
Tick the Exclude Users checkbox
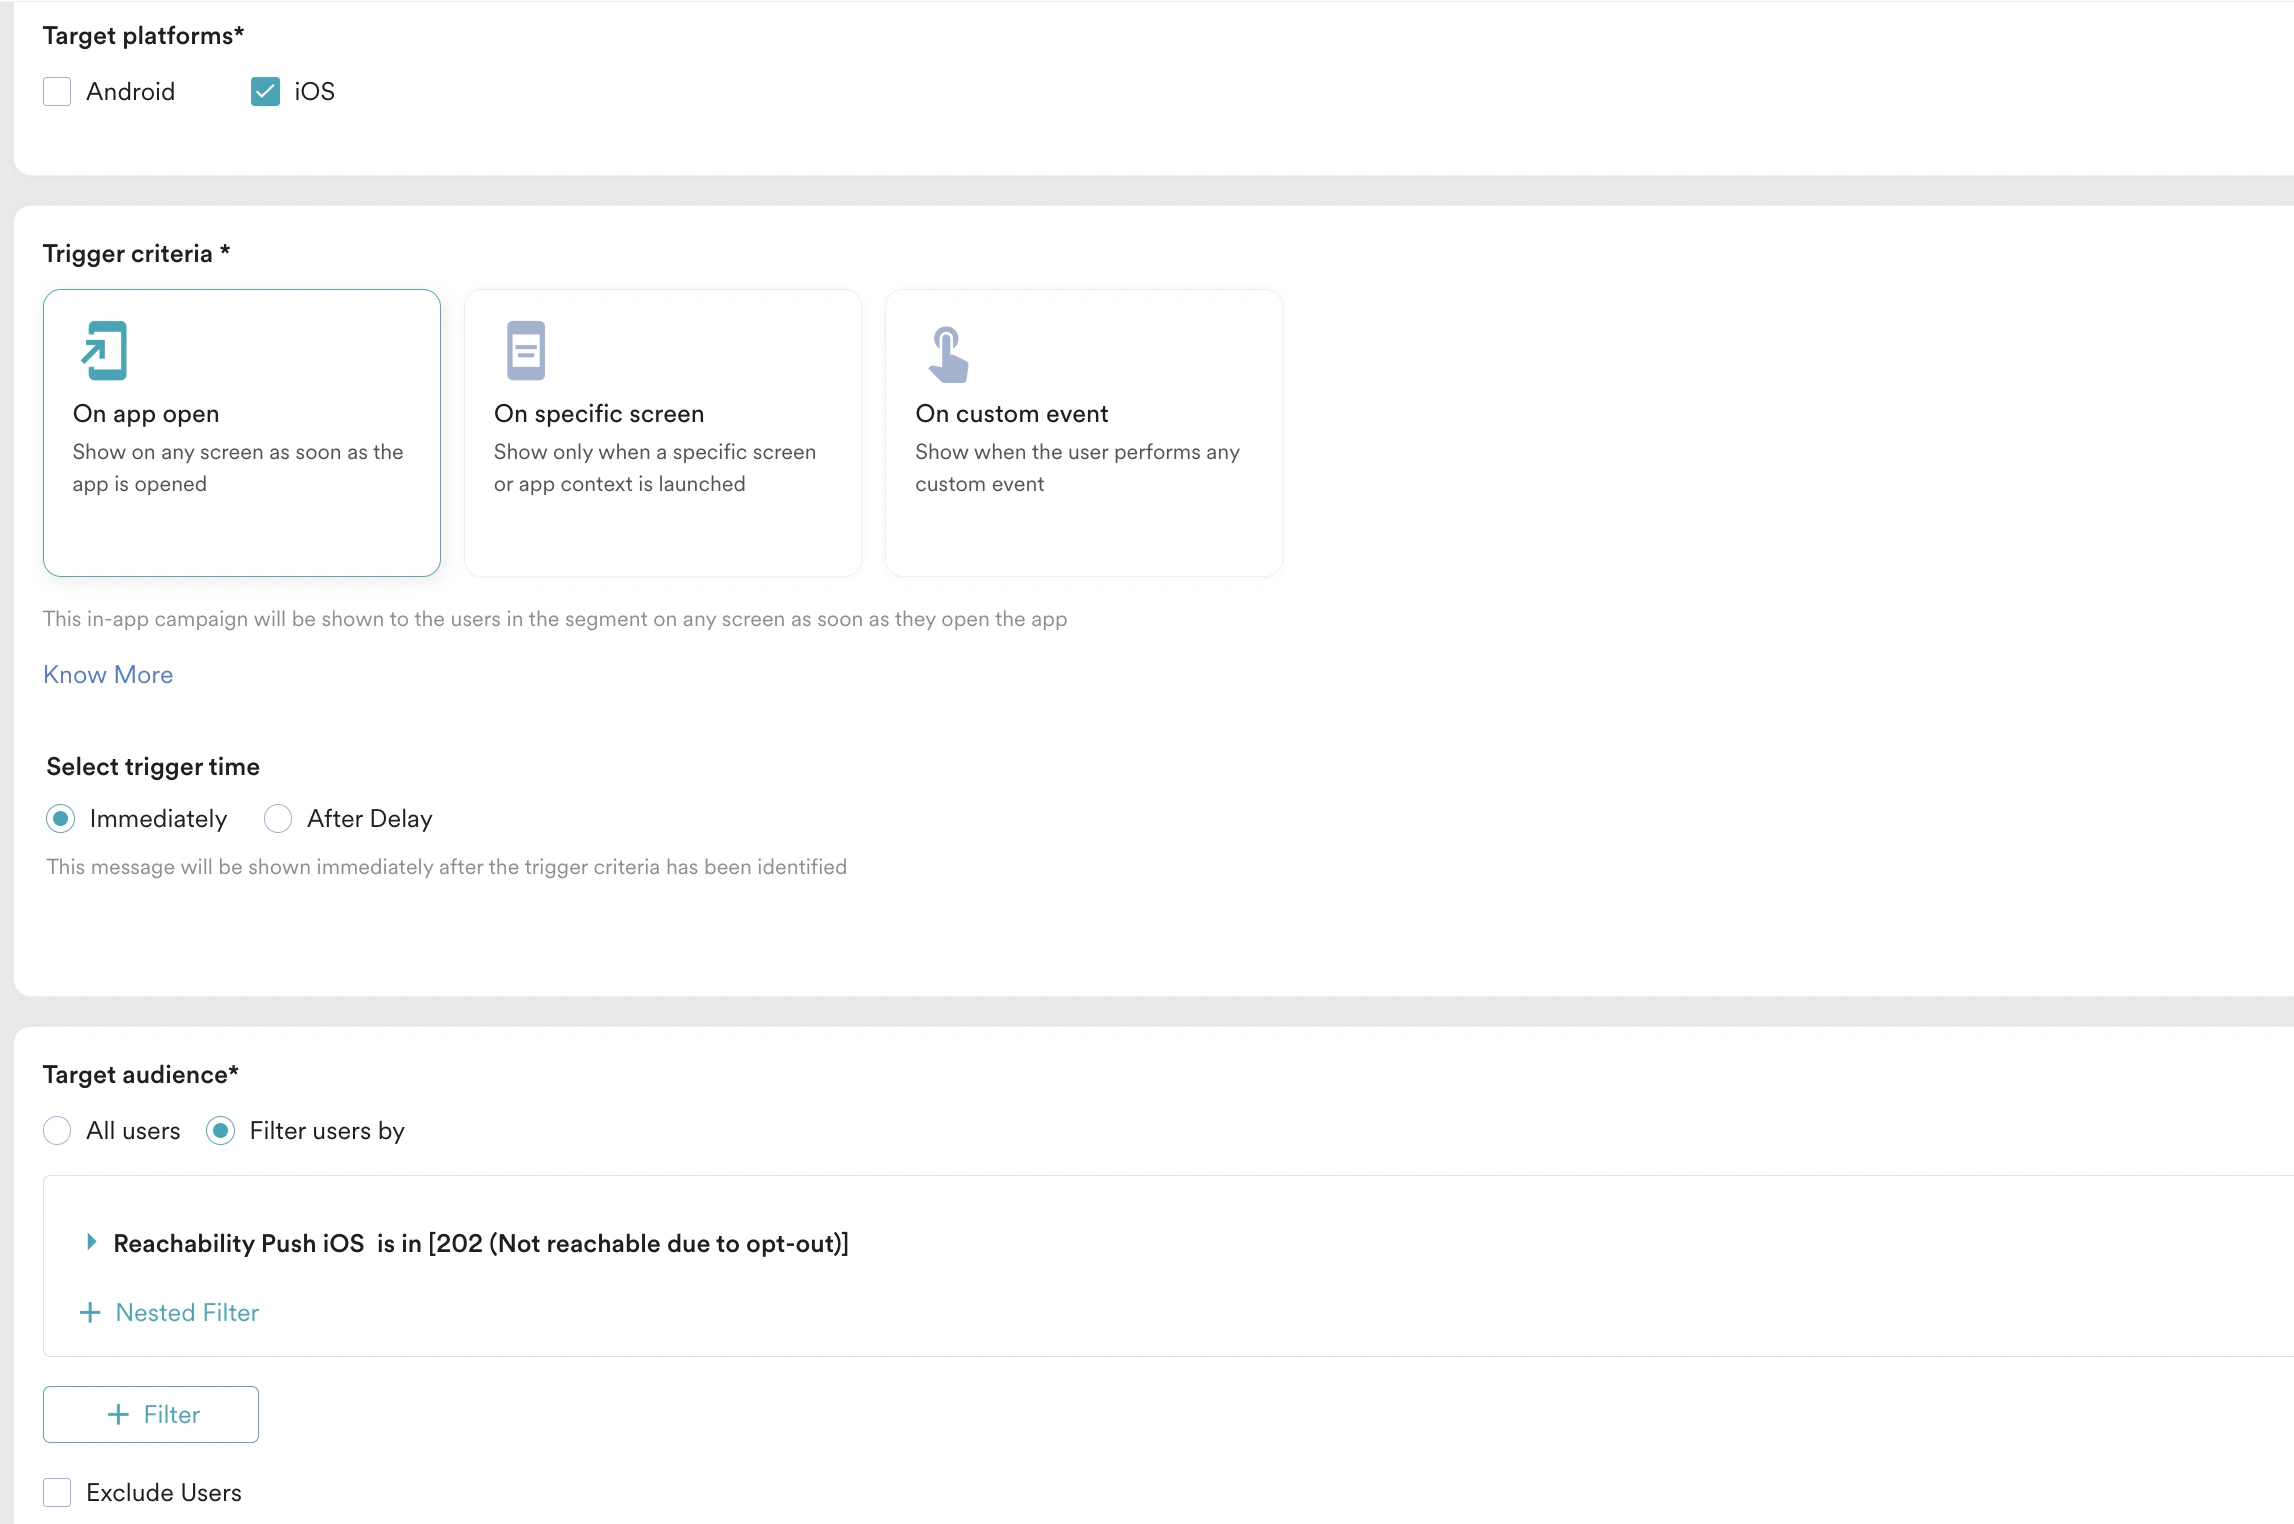(57, 1492)
